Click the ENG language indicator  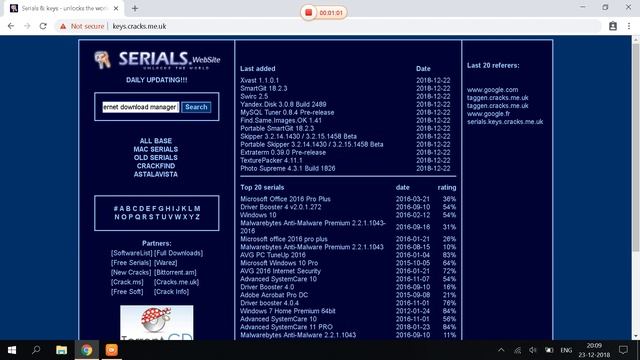[566, 350]
